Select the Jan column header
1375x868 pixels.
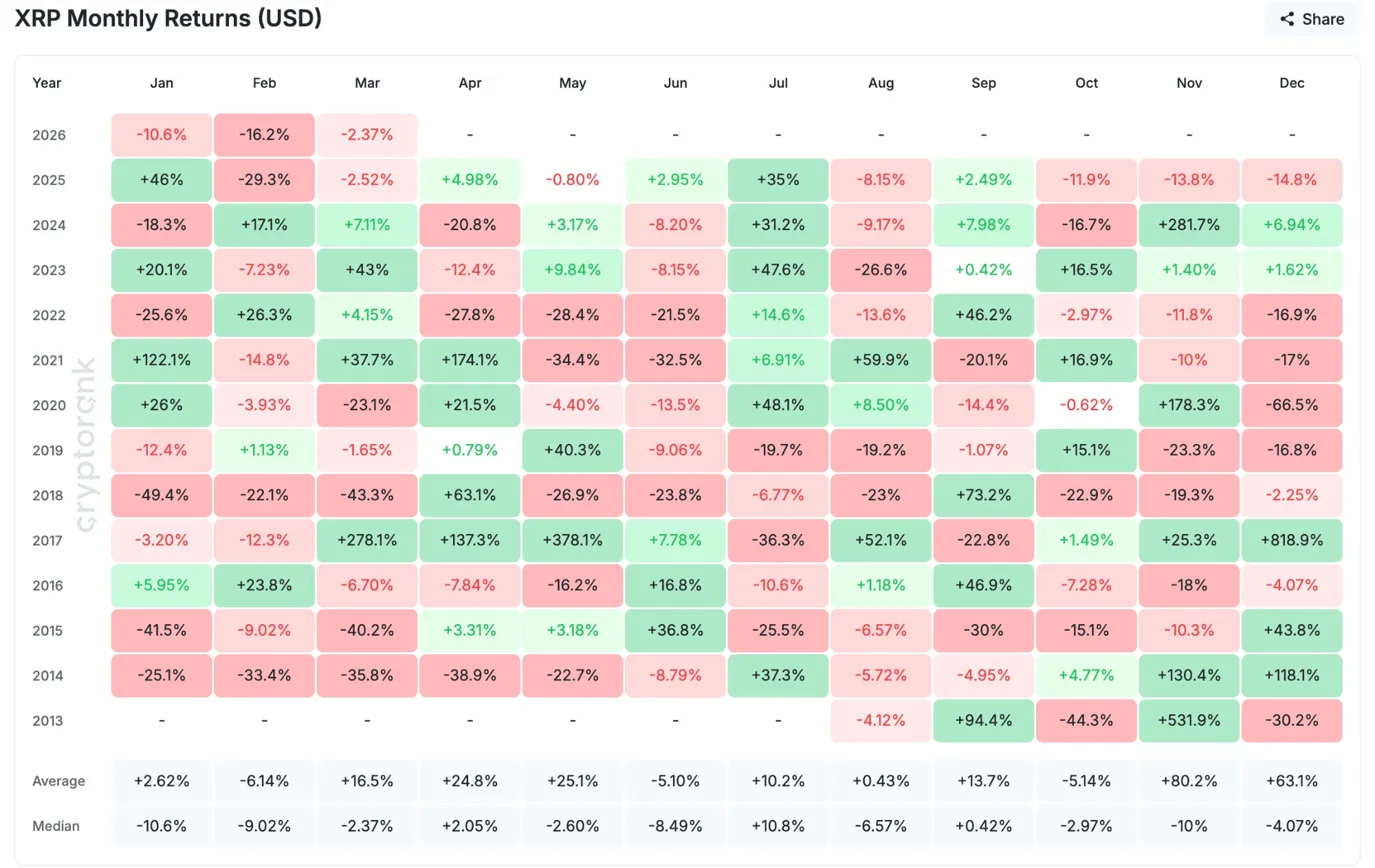(161, 83)
